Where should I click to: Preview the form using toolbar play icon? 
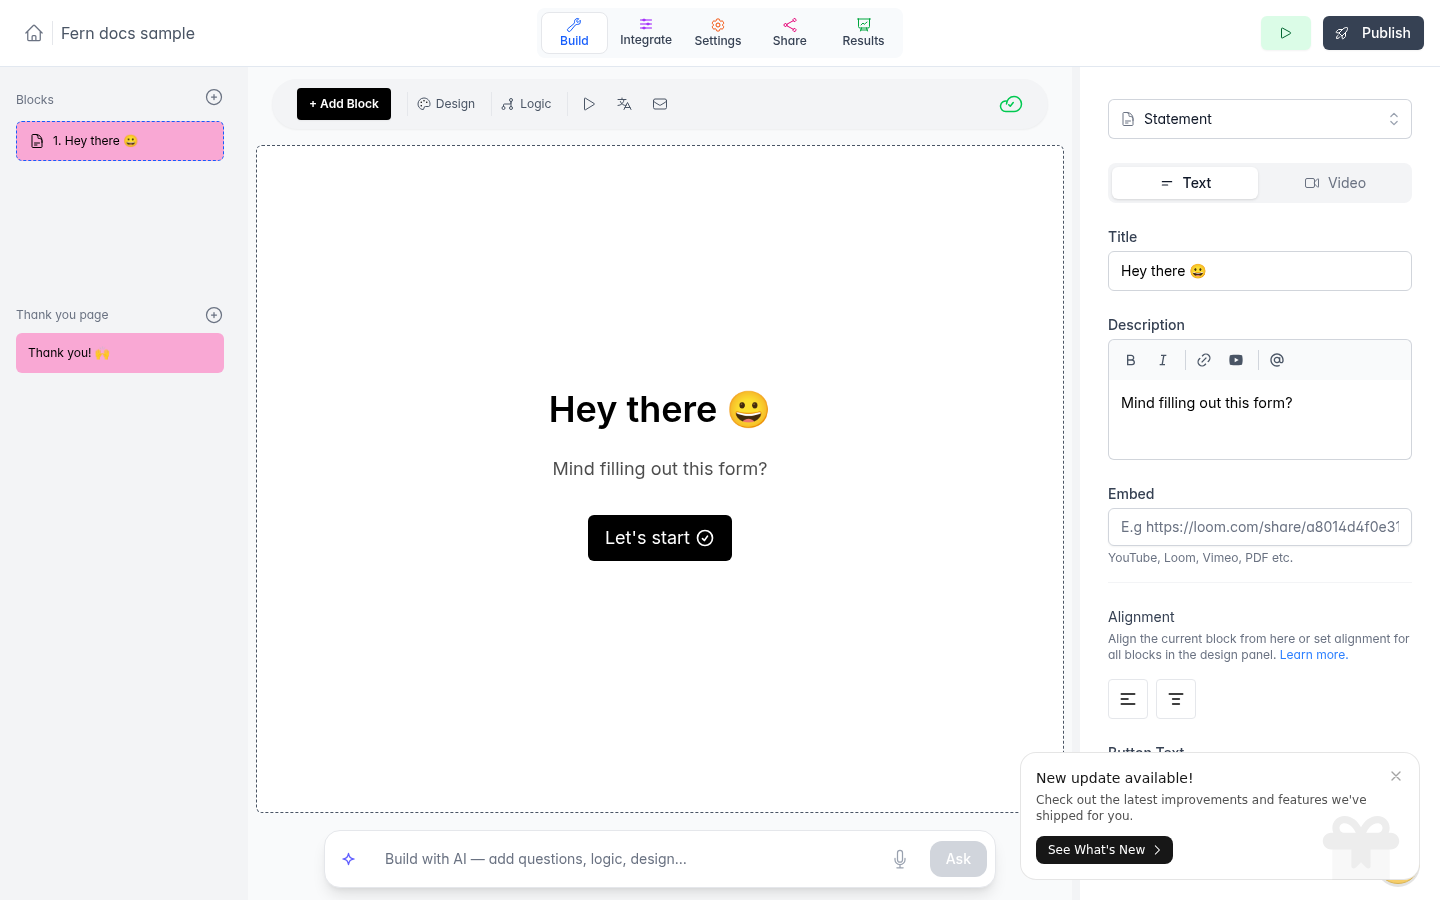pyautogui.click(x=589, y=104)
